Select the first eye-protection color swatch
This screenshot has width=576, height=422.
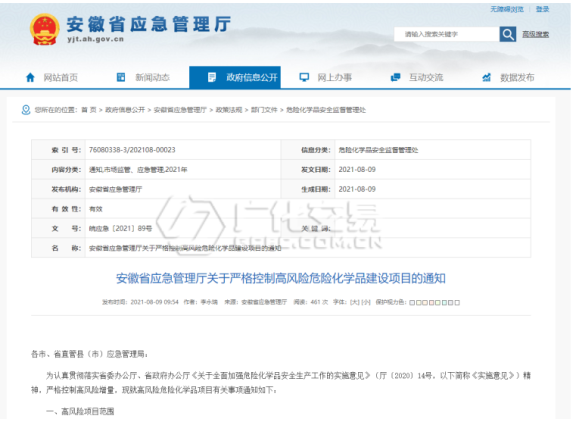click(x=412, y=303)
